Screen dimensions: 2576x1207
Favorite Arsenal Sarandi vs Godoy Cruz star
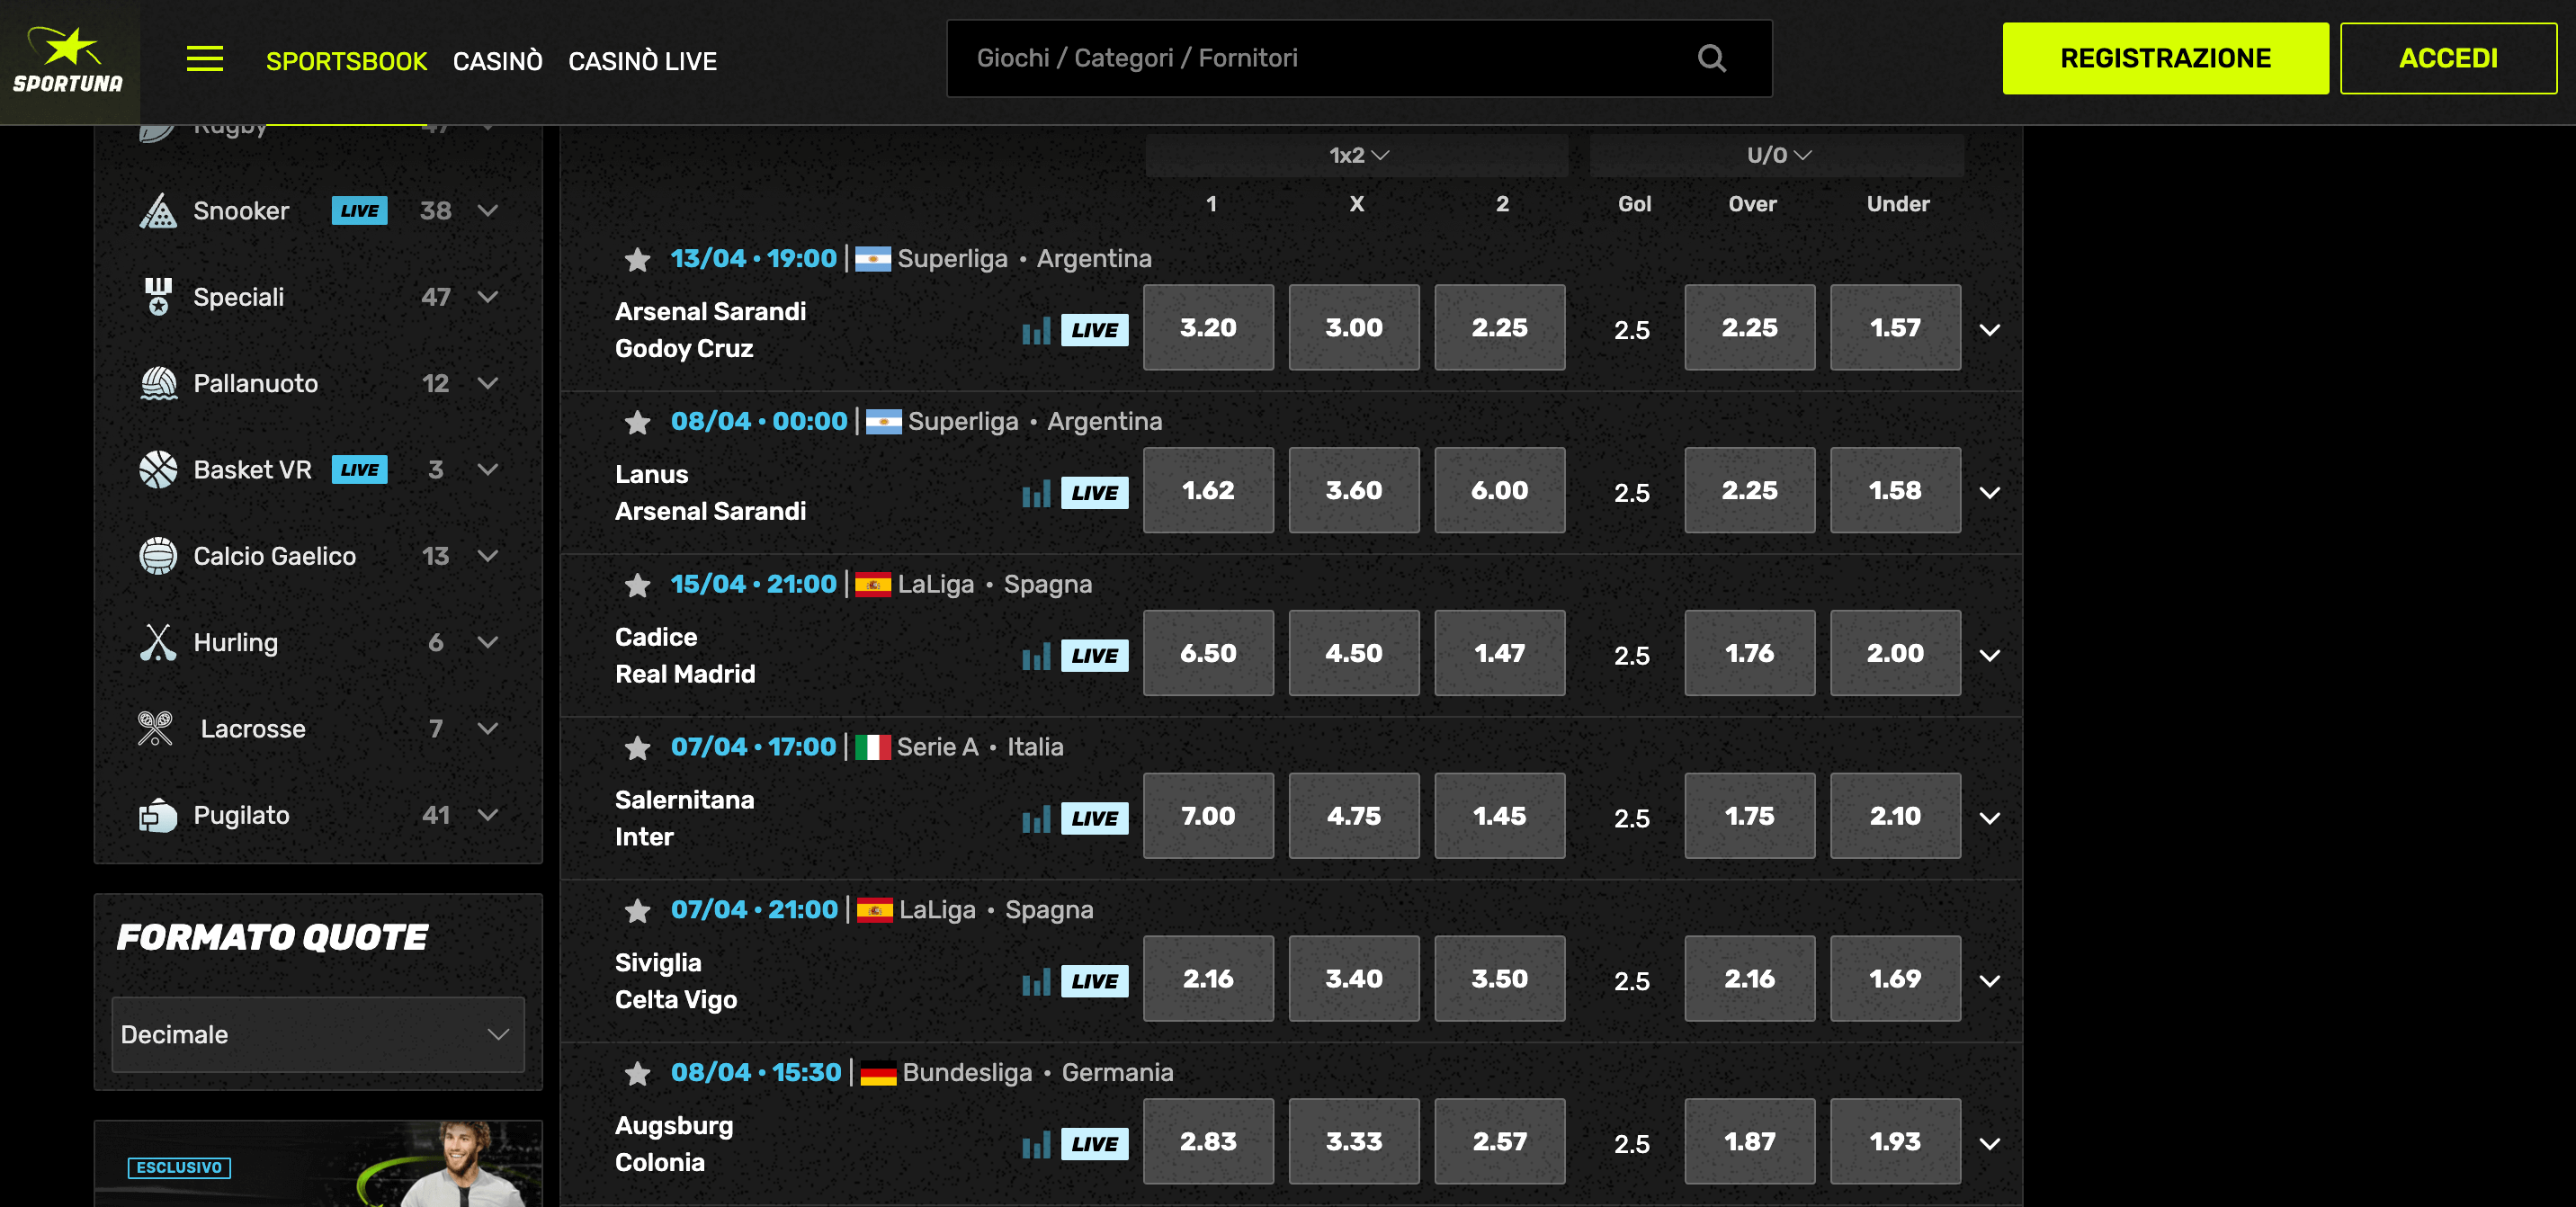(637, 260)
